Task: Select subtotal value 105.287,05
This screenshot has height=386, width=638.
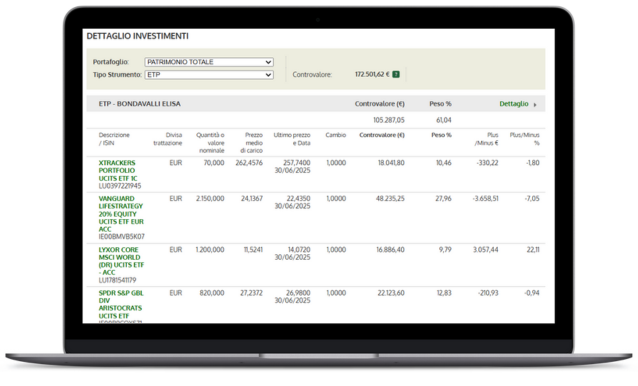Action: coord(389,120)
